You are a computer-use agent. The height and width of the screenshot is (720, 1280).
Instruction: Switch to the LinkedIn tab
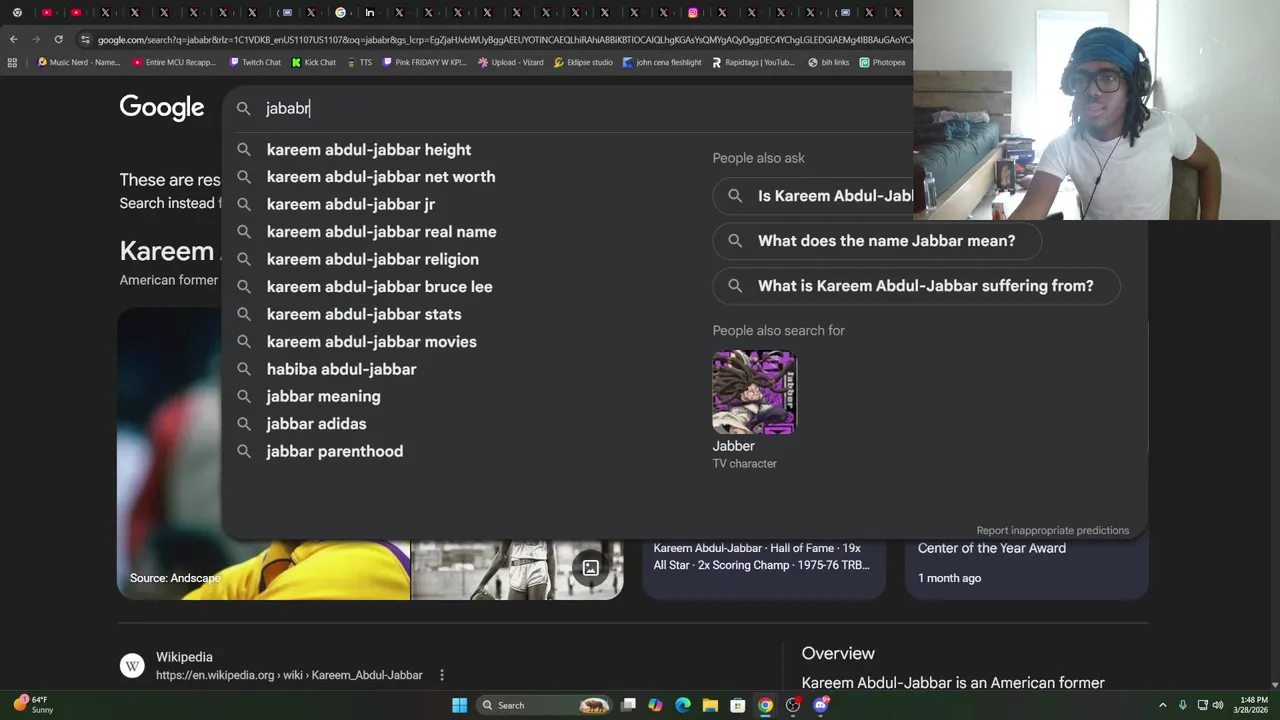370,12
